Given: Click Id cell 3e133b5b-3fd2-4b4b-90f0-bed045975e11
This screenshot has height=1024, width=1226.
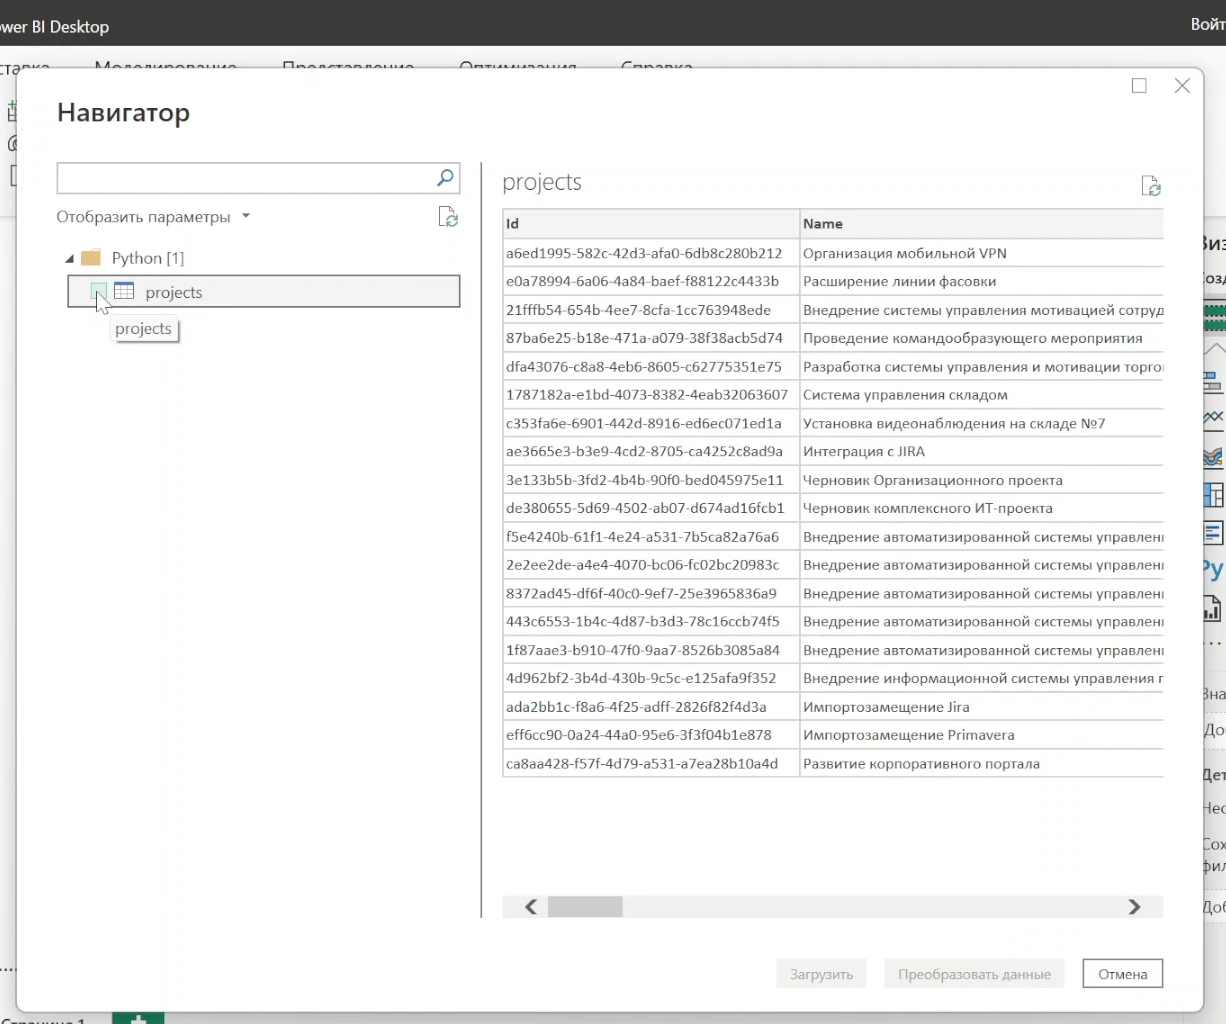Looking at the screenshot, I should 650,480.
